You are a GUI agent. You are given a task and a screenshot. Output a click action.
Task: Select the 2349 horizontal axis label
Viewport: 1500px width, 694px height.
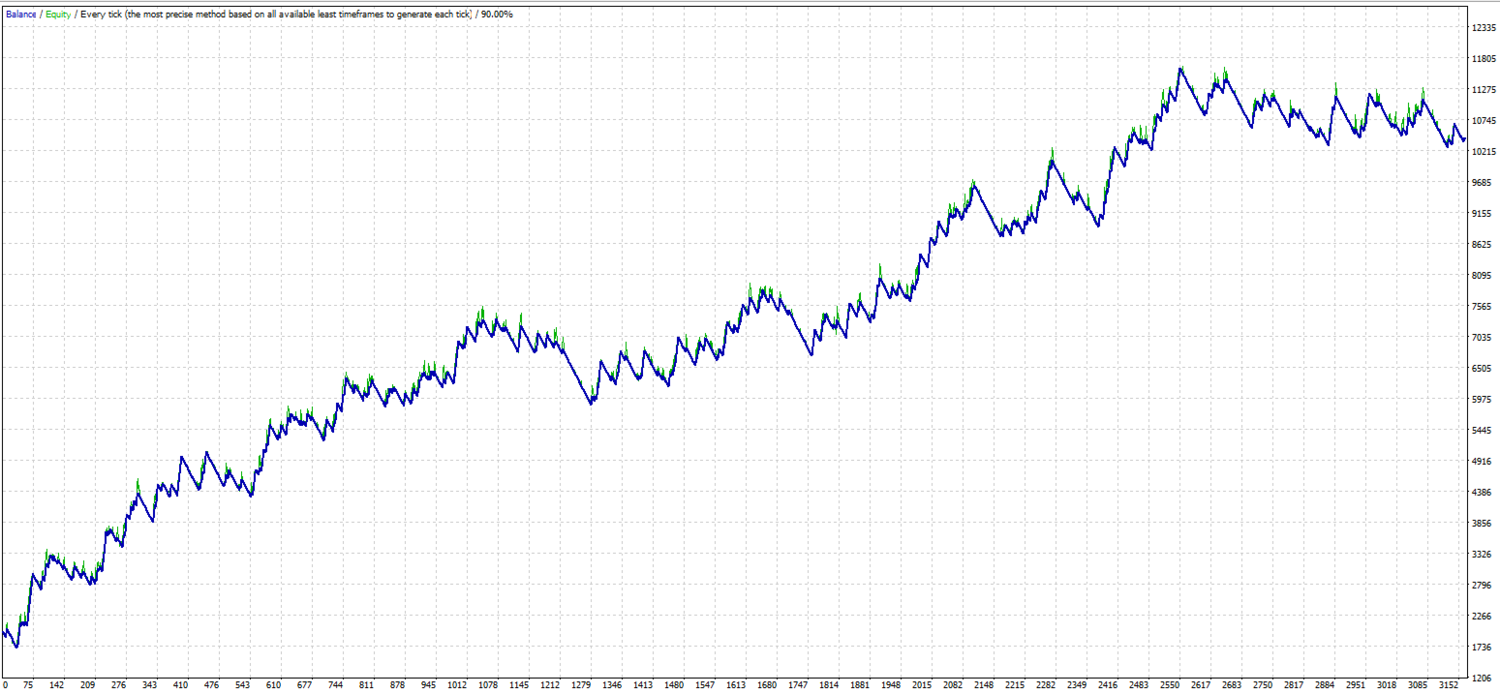pos(1076,686)
